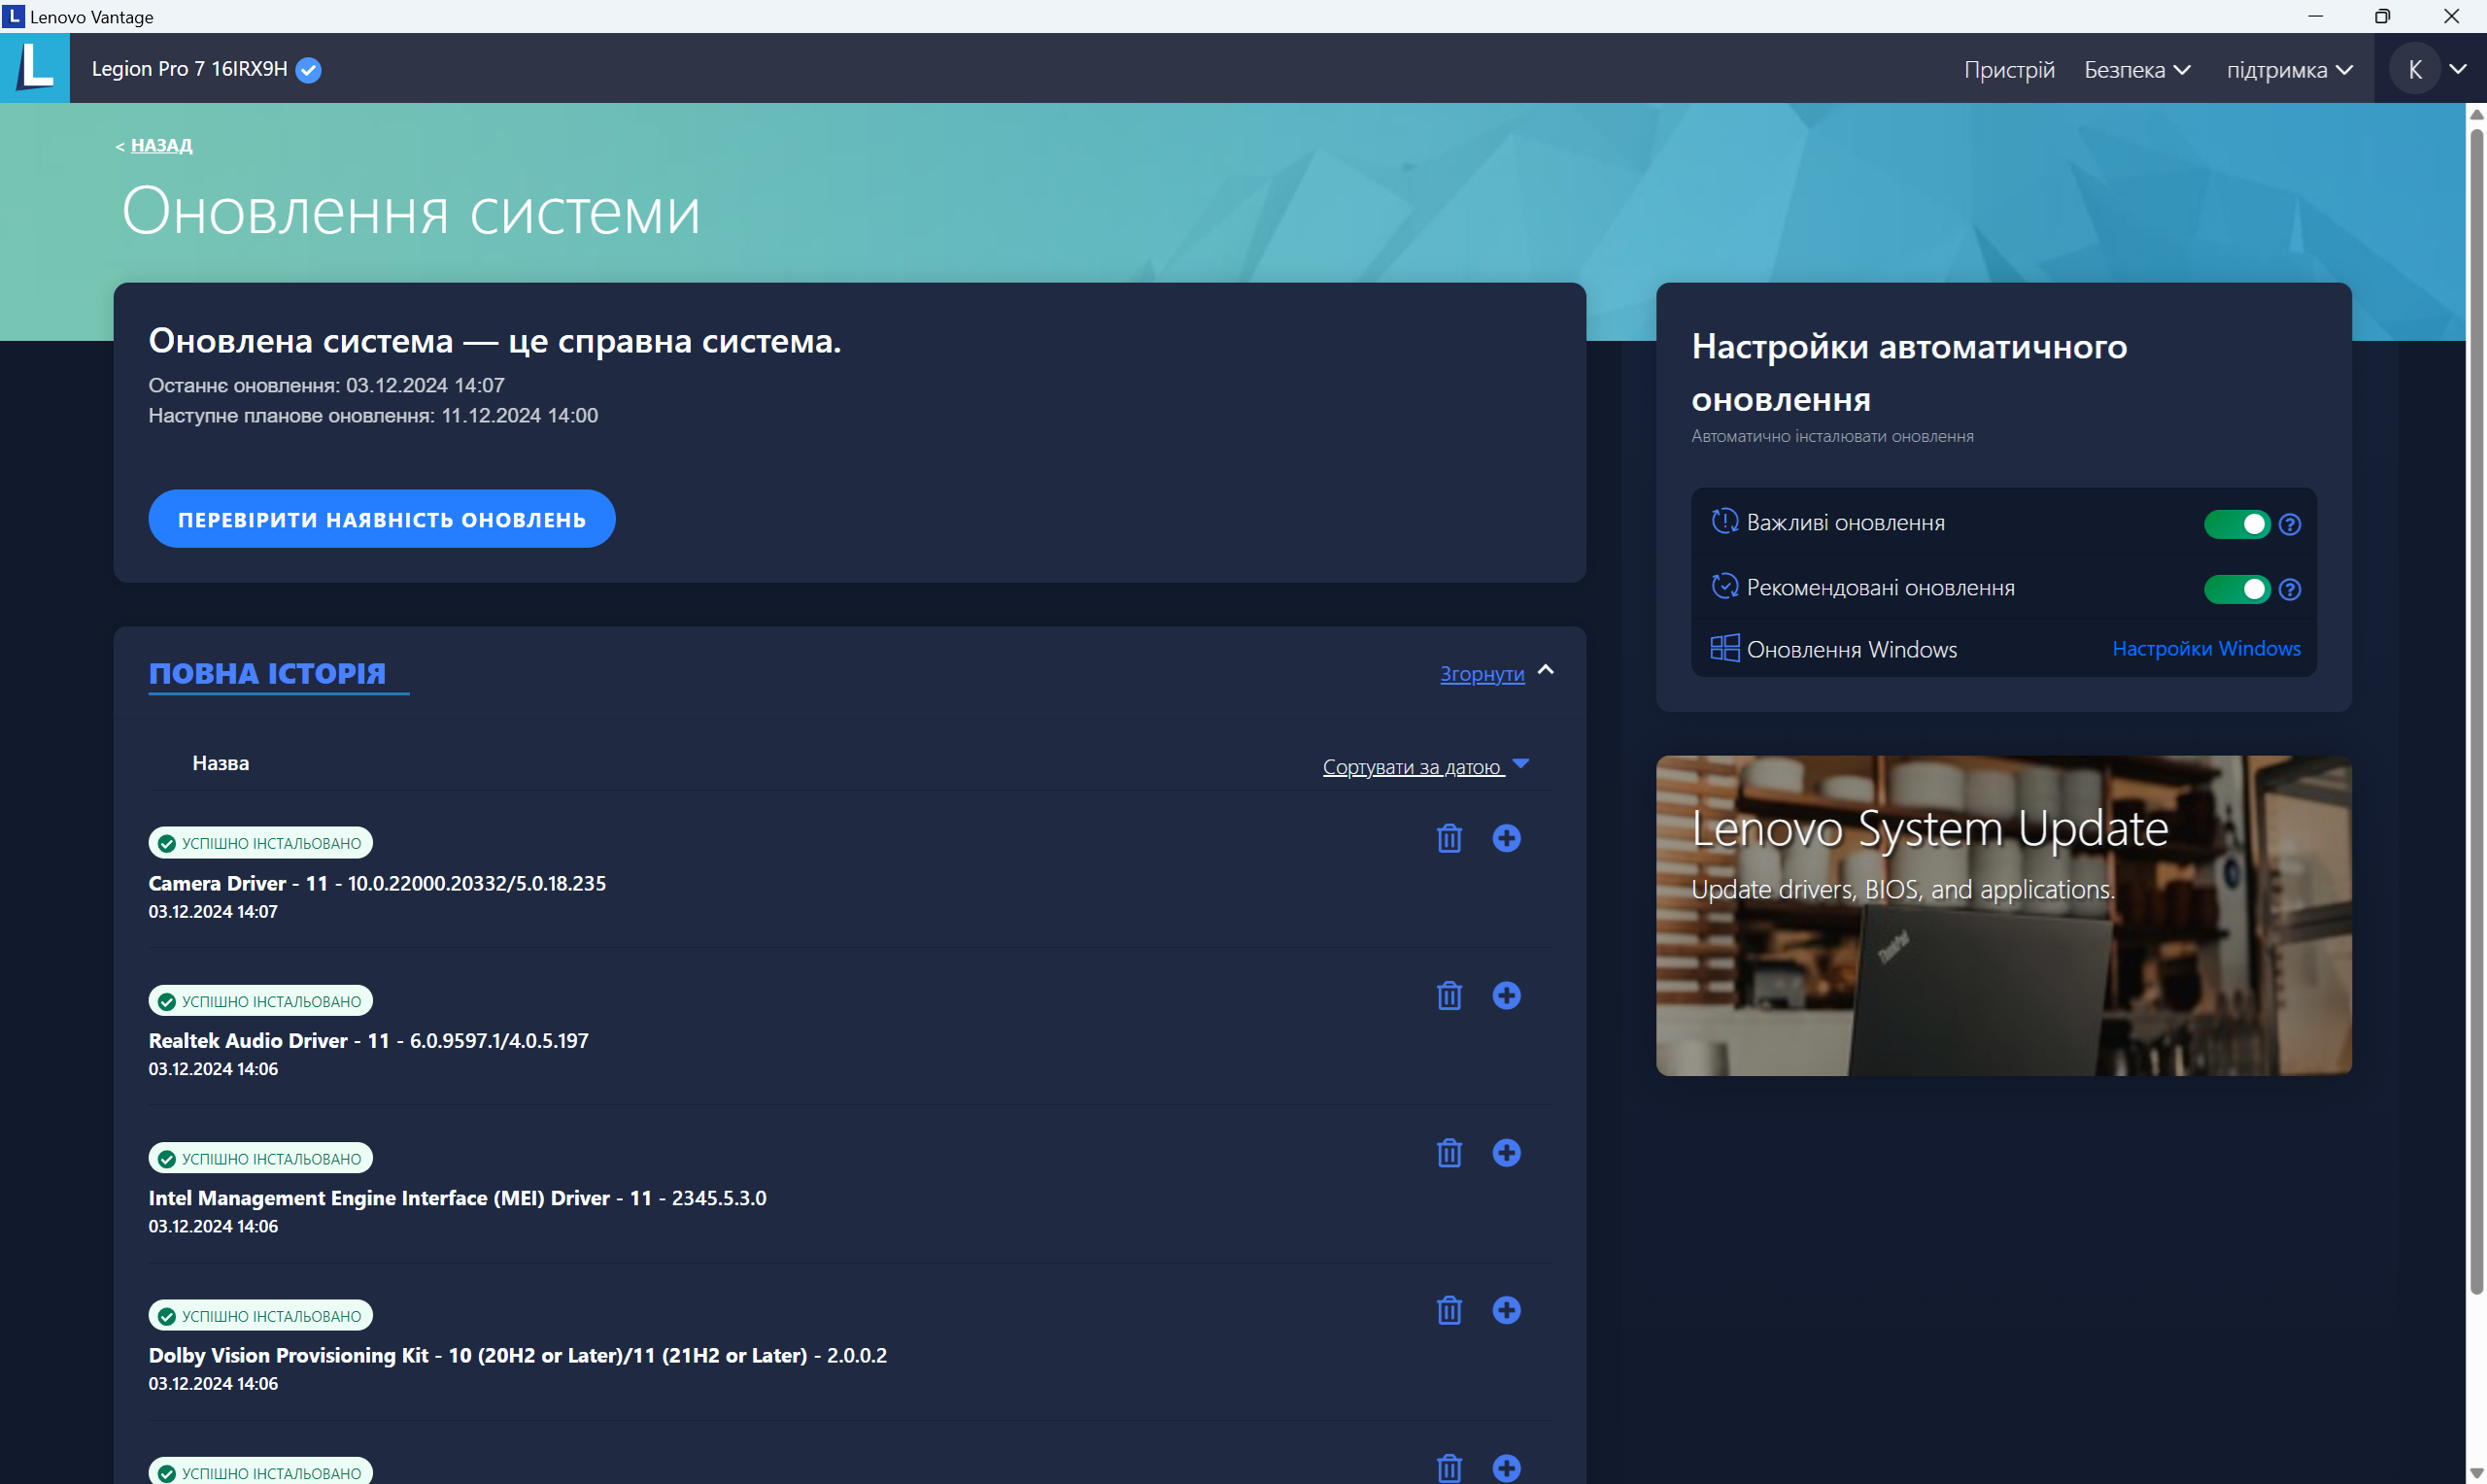The height and width of the screenshot is (1484, 2487).
Task: Open the Lenovo System Update banner
Action: coord(2003,916)
